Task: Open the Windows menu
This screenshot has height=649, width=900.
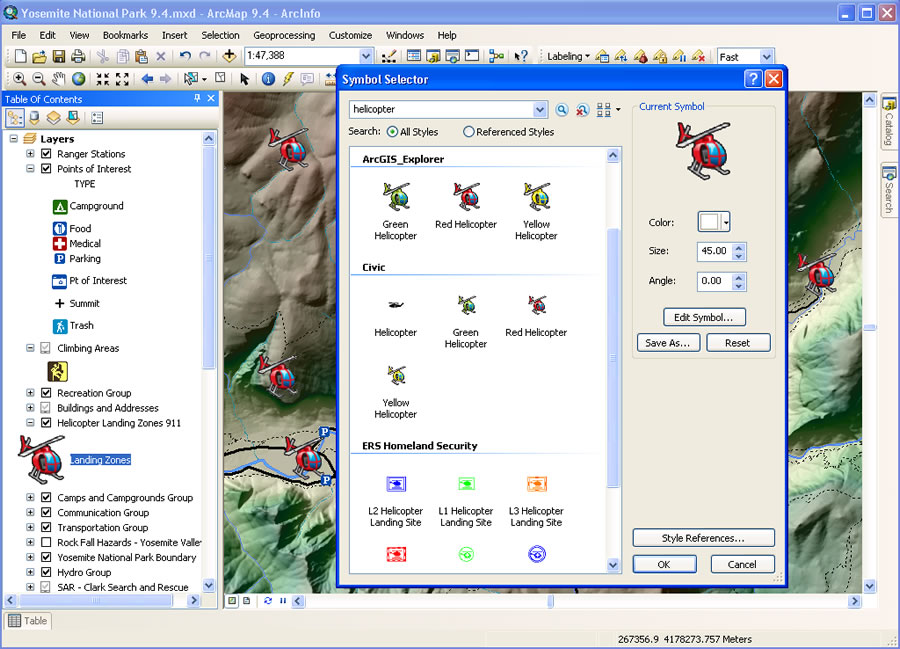Action: (x=405, y=35)
